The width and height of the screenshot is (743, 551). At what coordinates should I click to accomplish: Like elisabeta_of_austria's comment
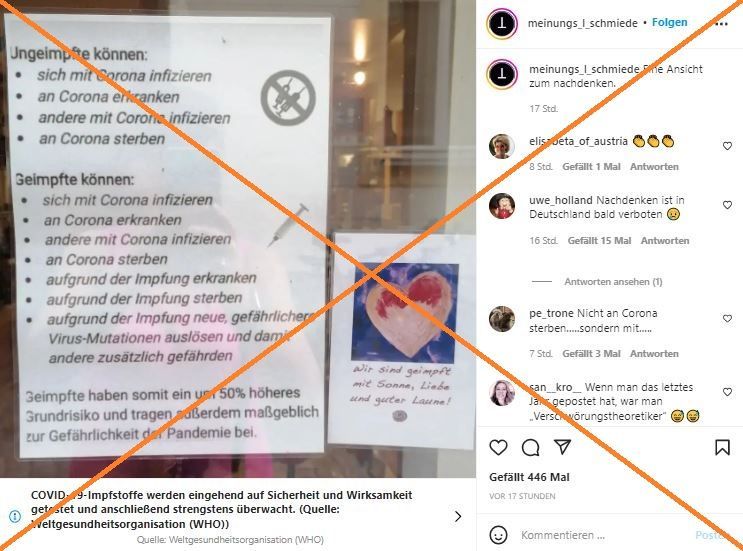727,146
